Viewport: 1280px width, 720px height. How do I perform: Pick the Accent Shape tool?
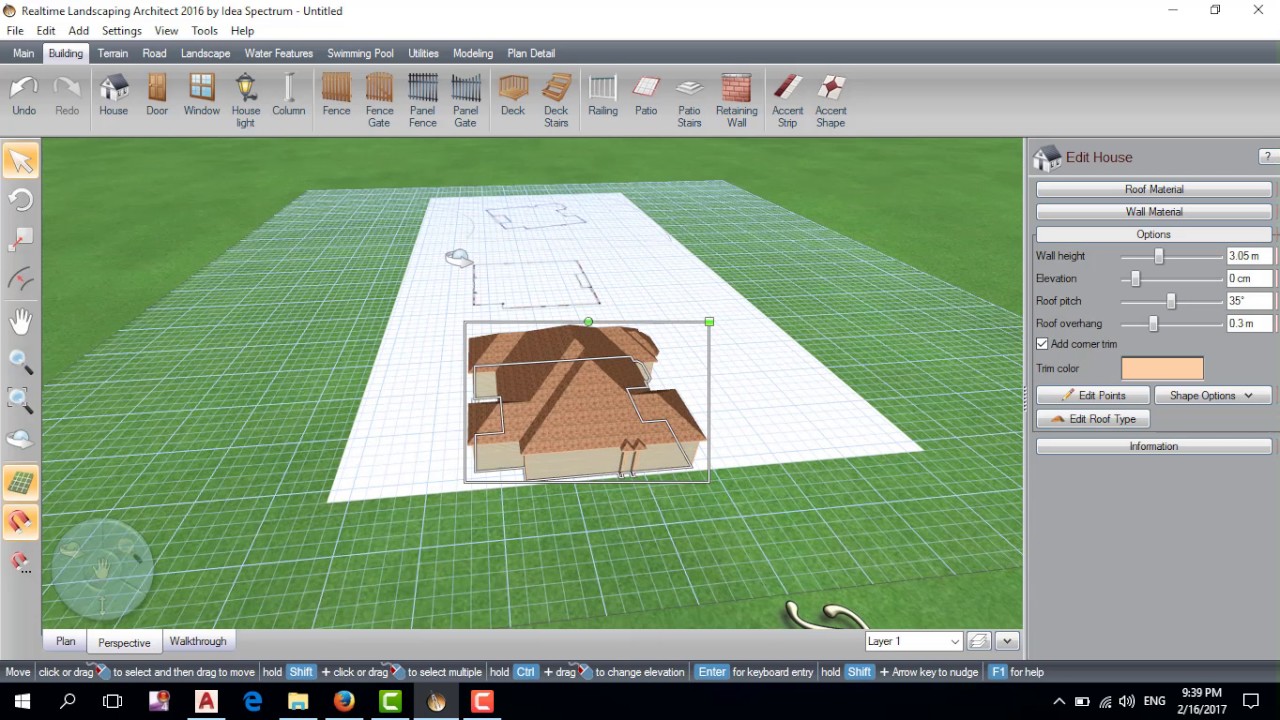830,101
